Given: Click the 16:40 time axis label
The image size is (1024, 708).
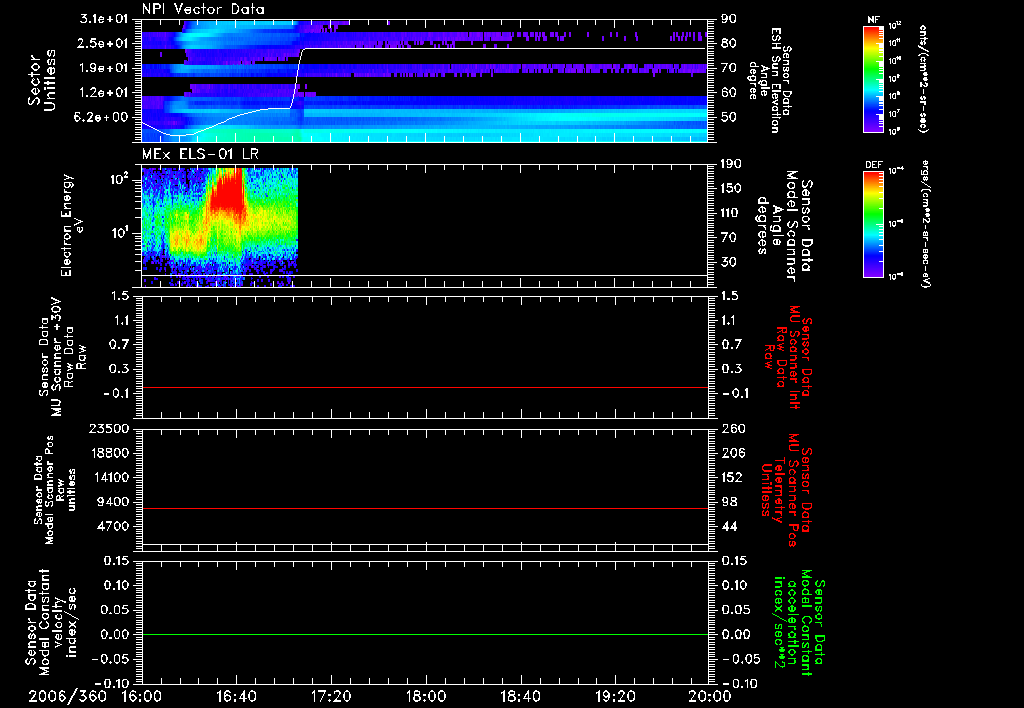Looking at the screenshot, I should pos(236,696).
